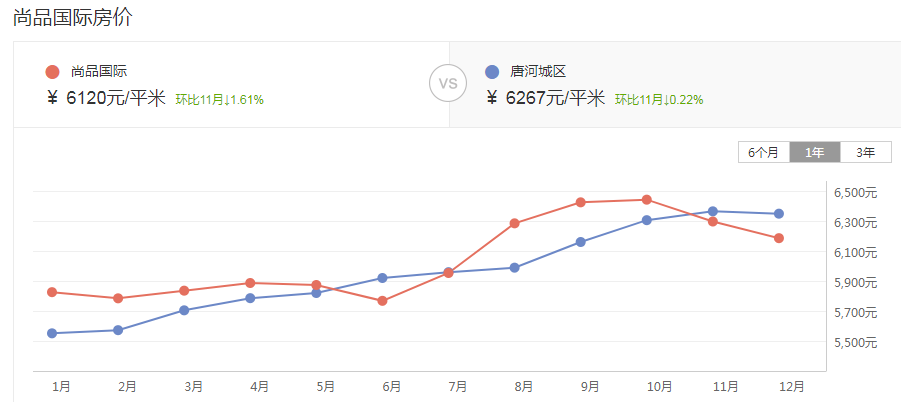
Task: Click the blue data point for 1月
Action: click(52, 333)
